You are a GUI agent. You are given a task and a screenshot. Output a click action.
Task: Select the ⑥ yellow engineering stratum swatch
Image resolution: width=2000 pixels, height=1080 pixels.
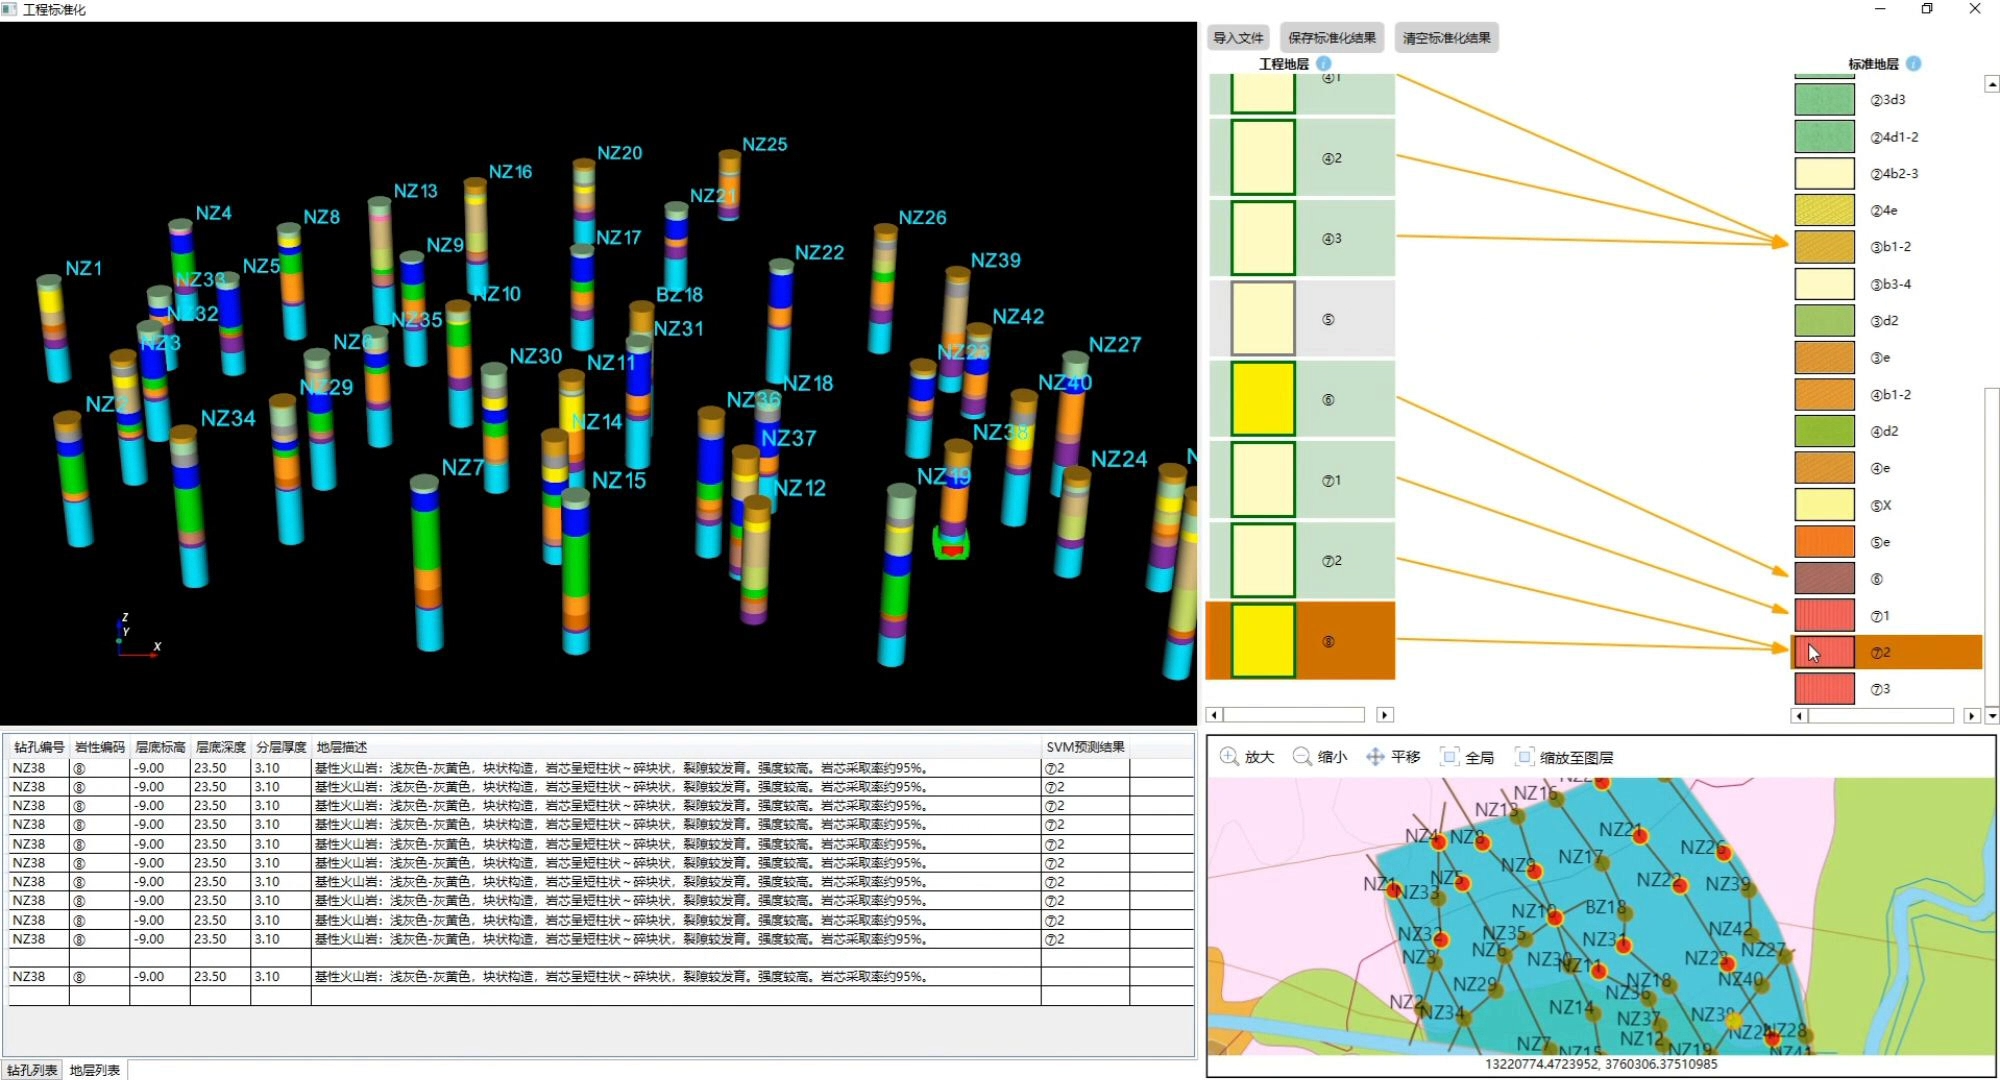point(1263,399)
